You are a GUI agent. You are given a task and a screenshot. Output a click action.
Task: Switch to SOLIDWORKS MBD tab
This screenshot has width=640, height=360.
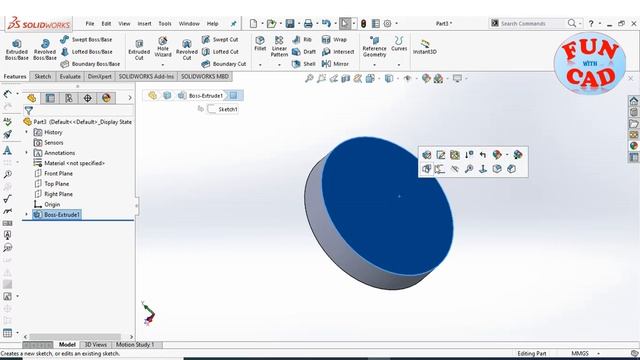coord(204,76)
